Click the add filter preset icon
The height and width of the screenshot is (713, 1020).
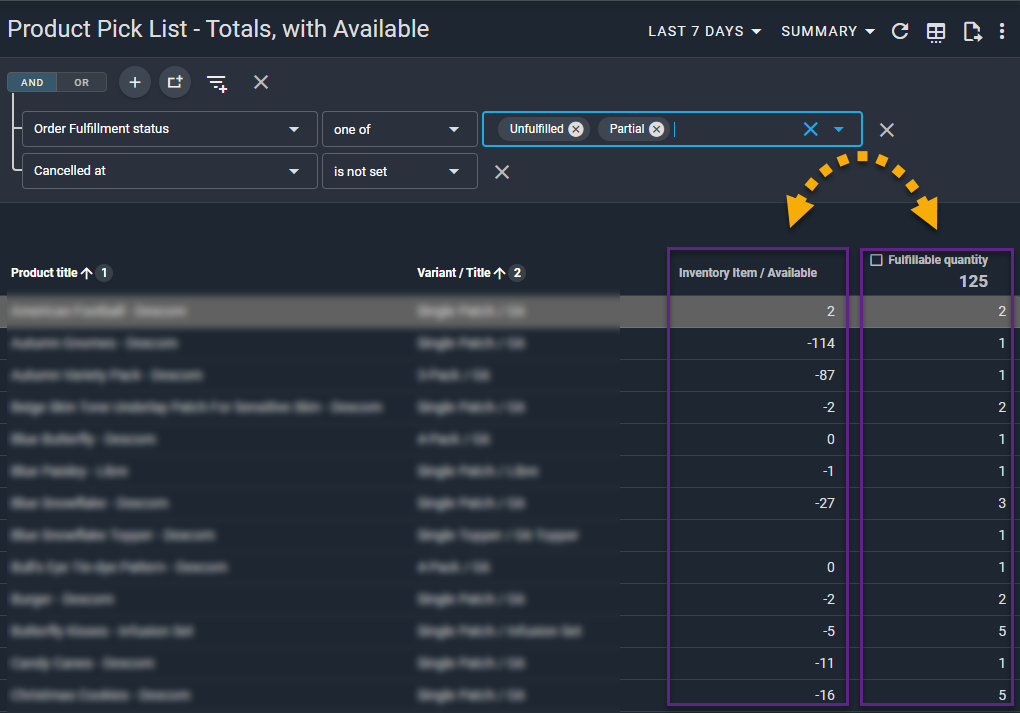[x=217, y=83]
